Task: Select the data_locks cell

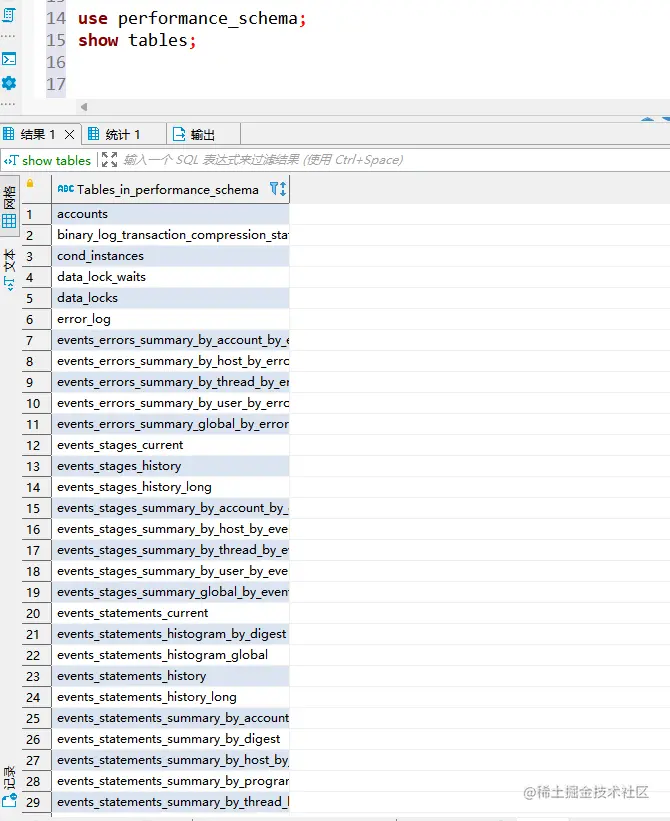Action: click(x=170, y=298)
